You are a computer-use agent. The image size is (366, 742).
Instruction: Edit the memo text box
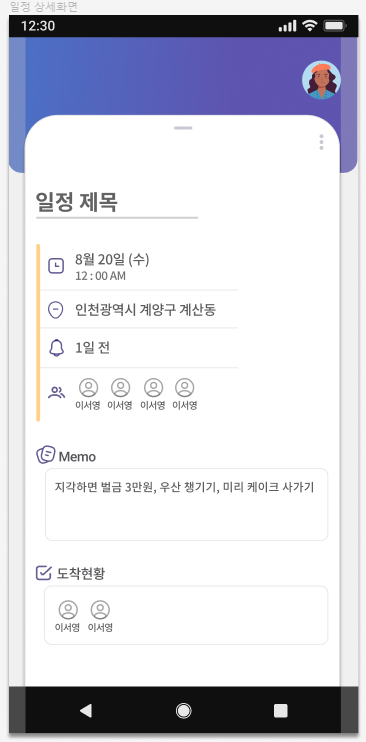click(x=187, y=504)
